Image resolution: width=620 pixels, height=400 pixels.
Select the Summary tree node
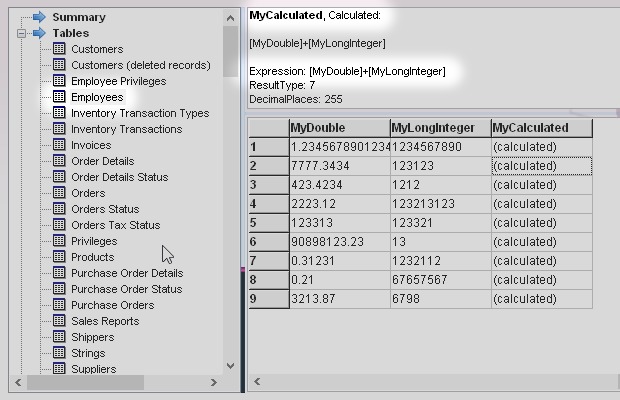point(78,17)
